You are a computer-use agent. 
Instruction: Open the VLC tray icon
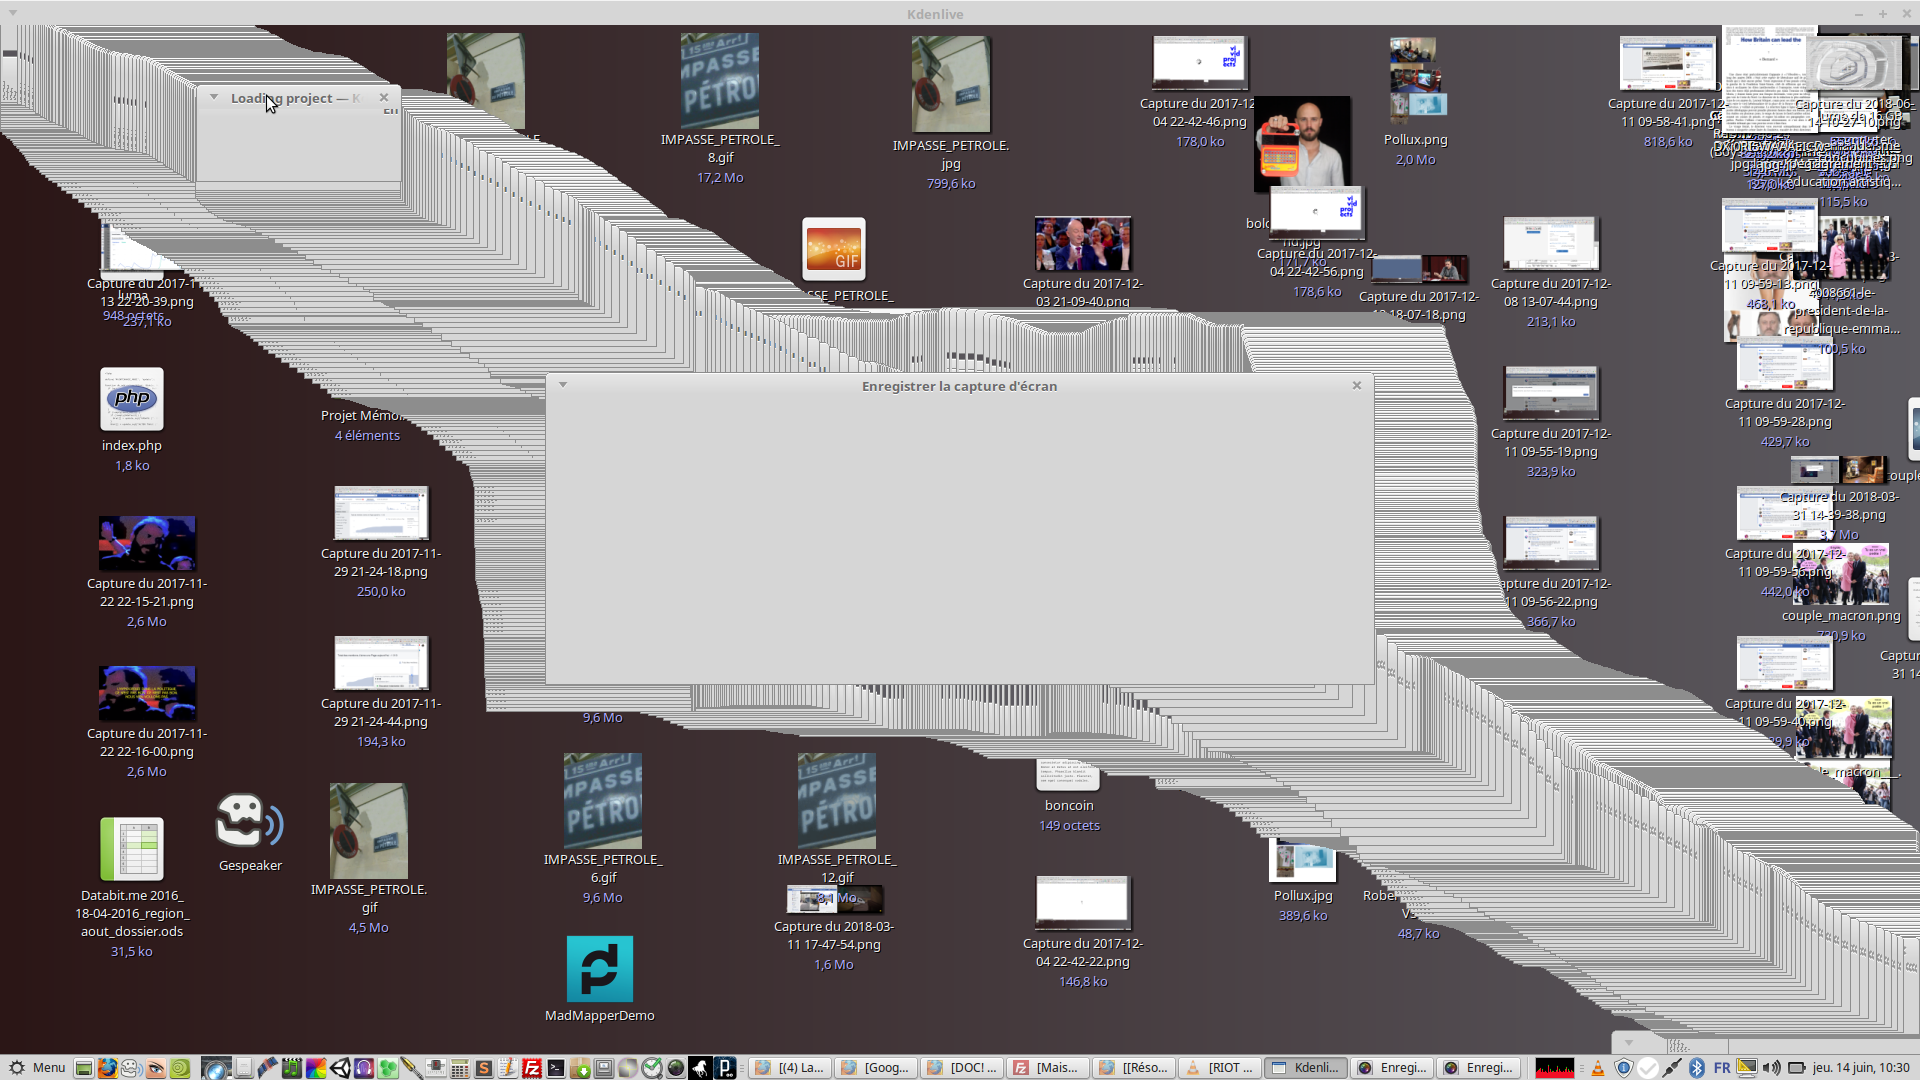pyautogui.click(x=1598, y=1068)
